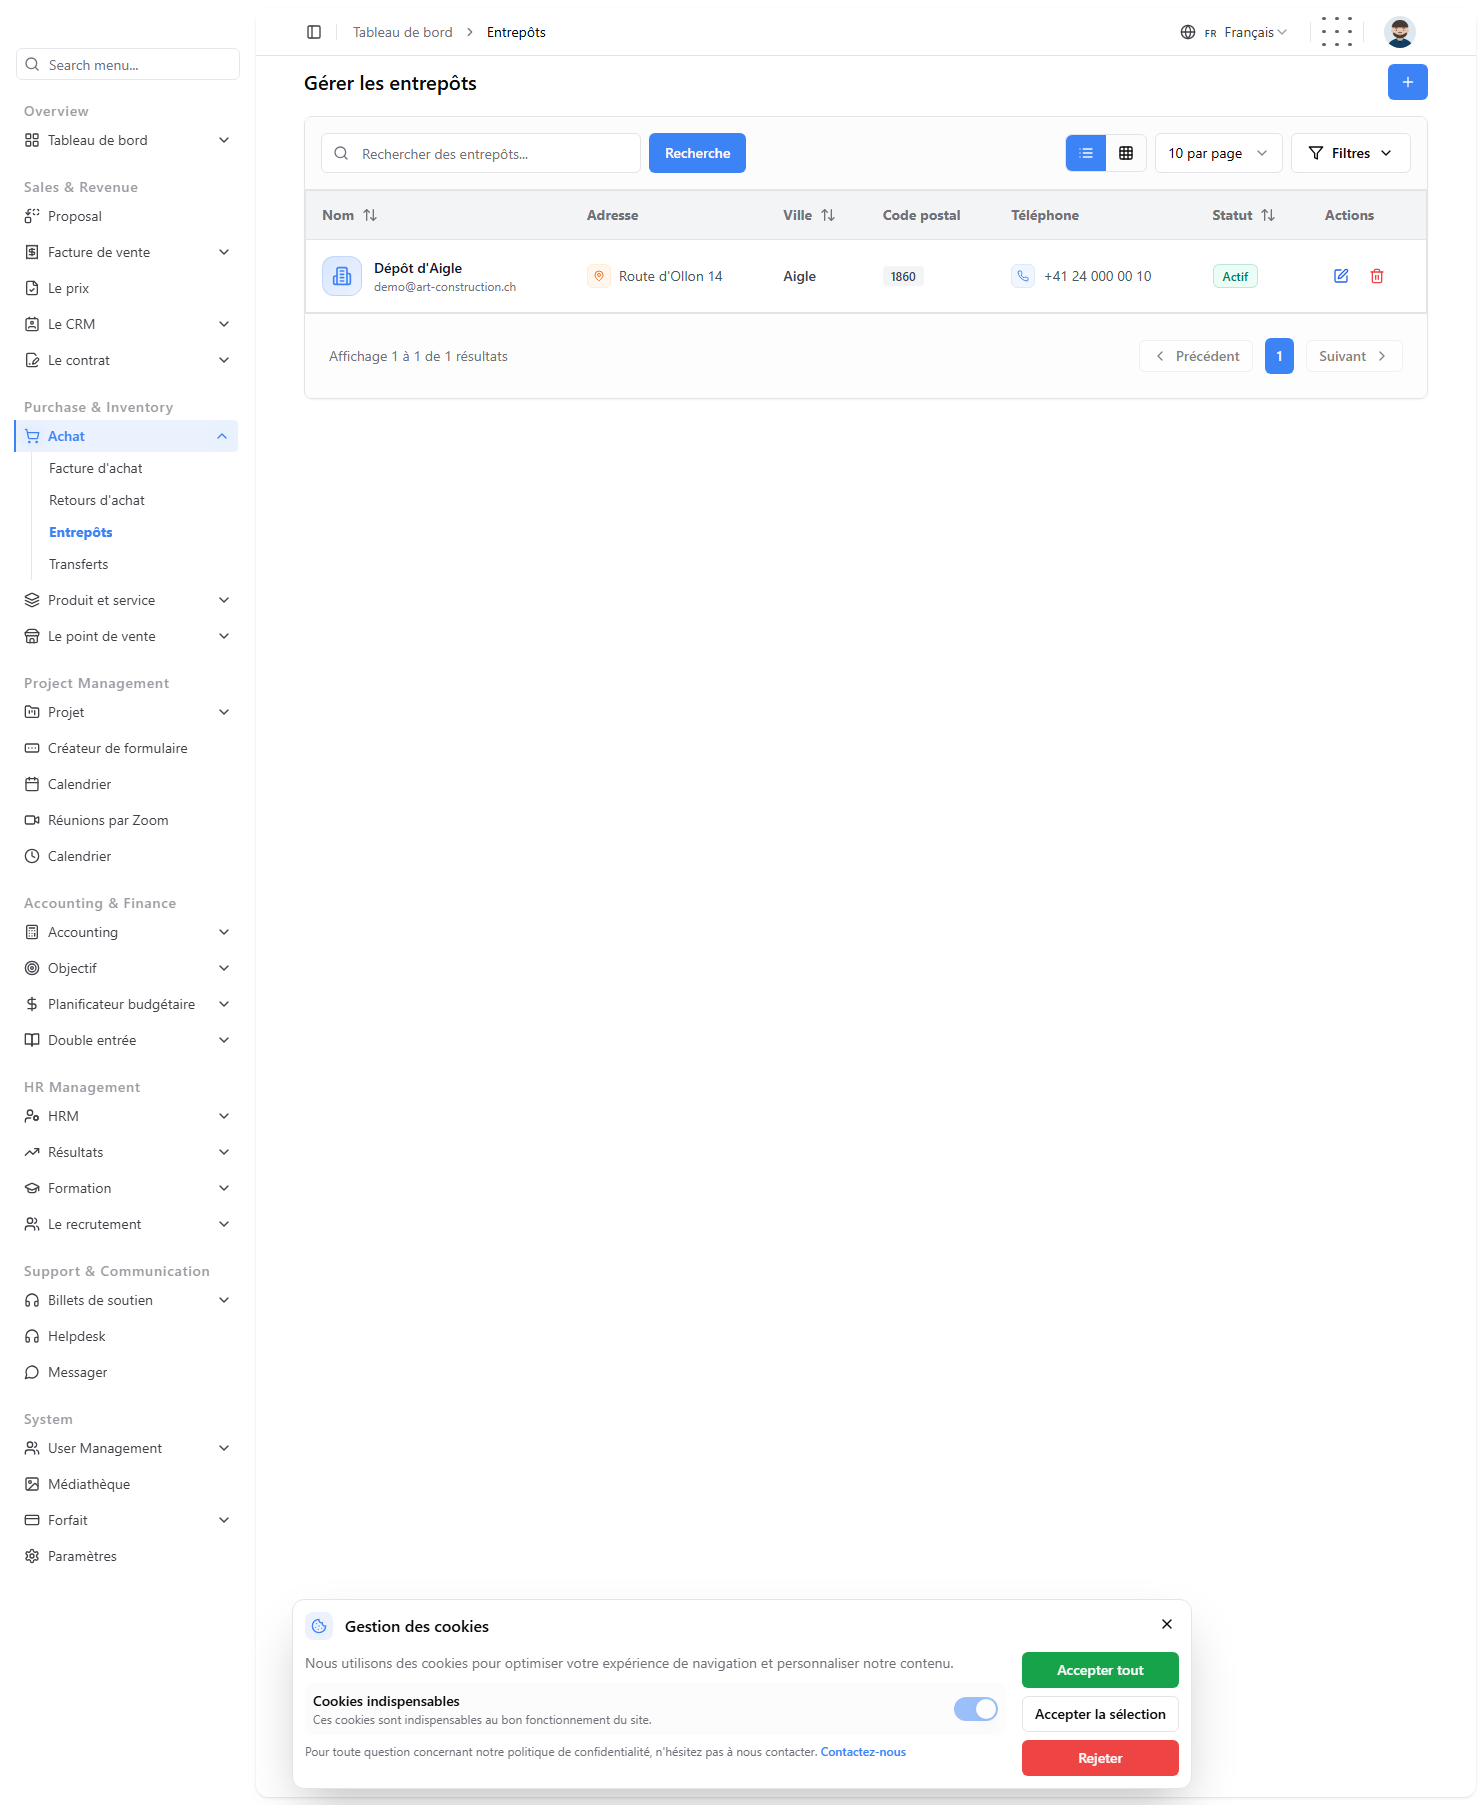Expand the Le CRM submenu

[x=127, y=324]
